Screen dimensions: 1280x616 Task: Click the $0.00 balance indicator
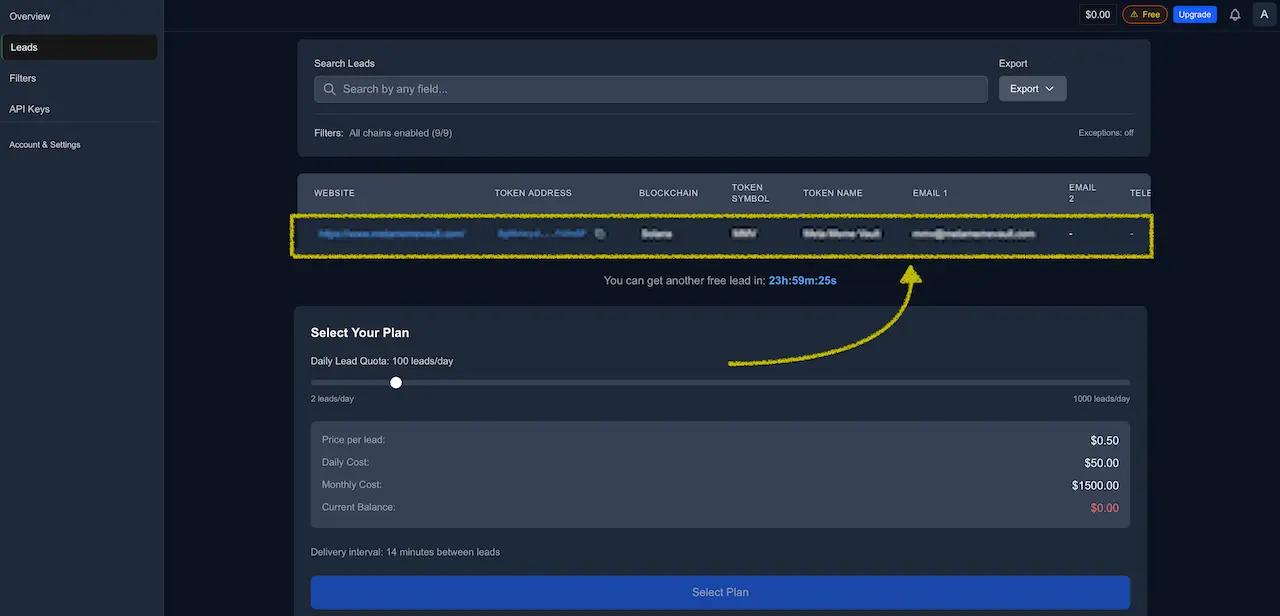point(1097,15)
